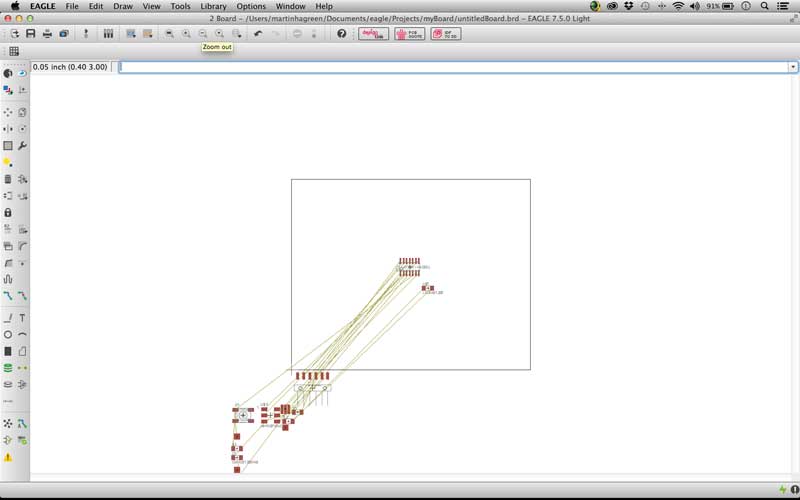Viewport: 800px width, 500px height.
Task: Select the Mirror tool
Action: point(8,129)
